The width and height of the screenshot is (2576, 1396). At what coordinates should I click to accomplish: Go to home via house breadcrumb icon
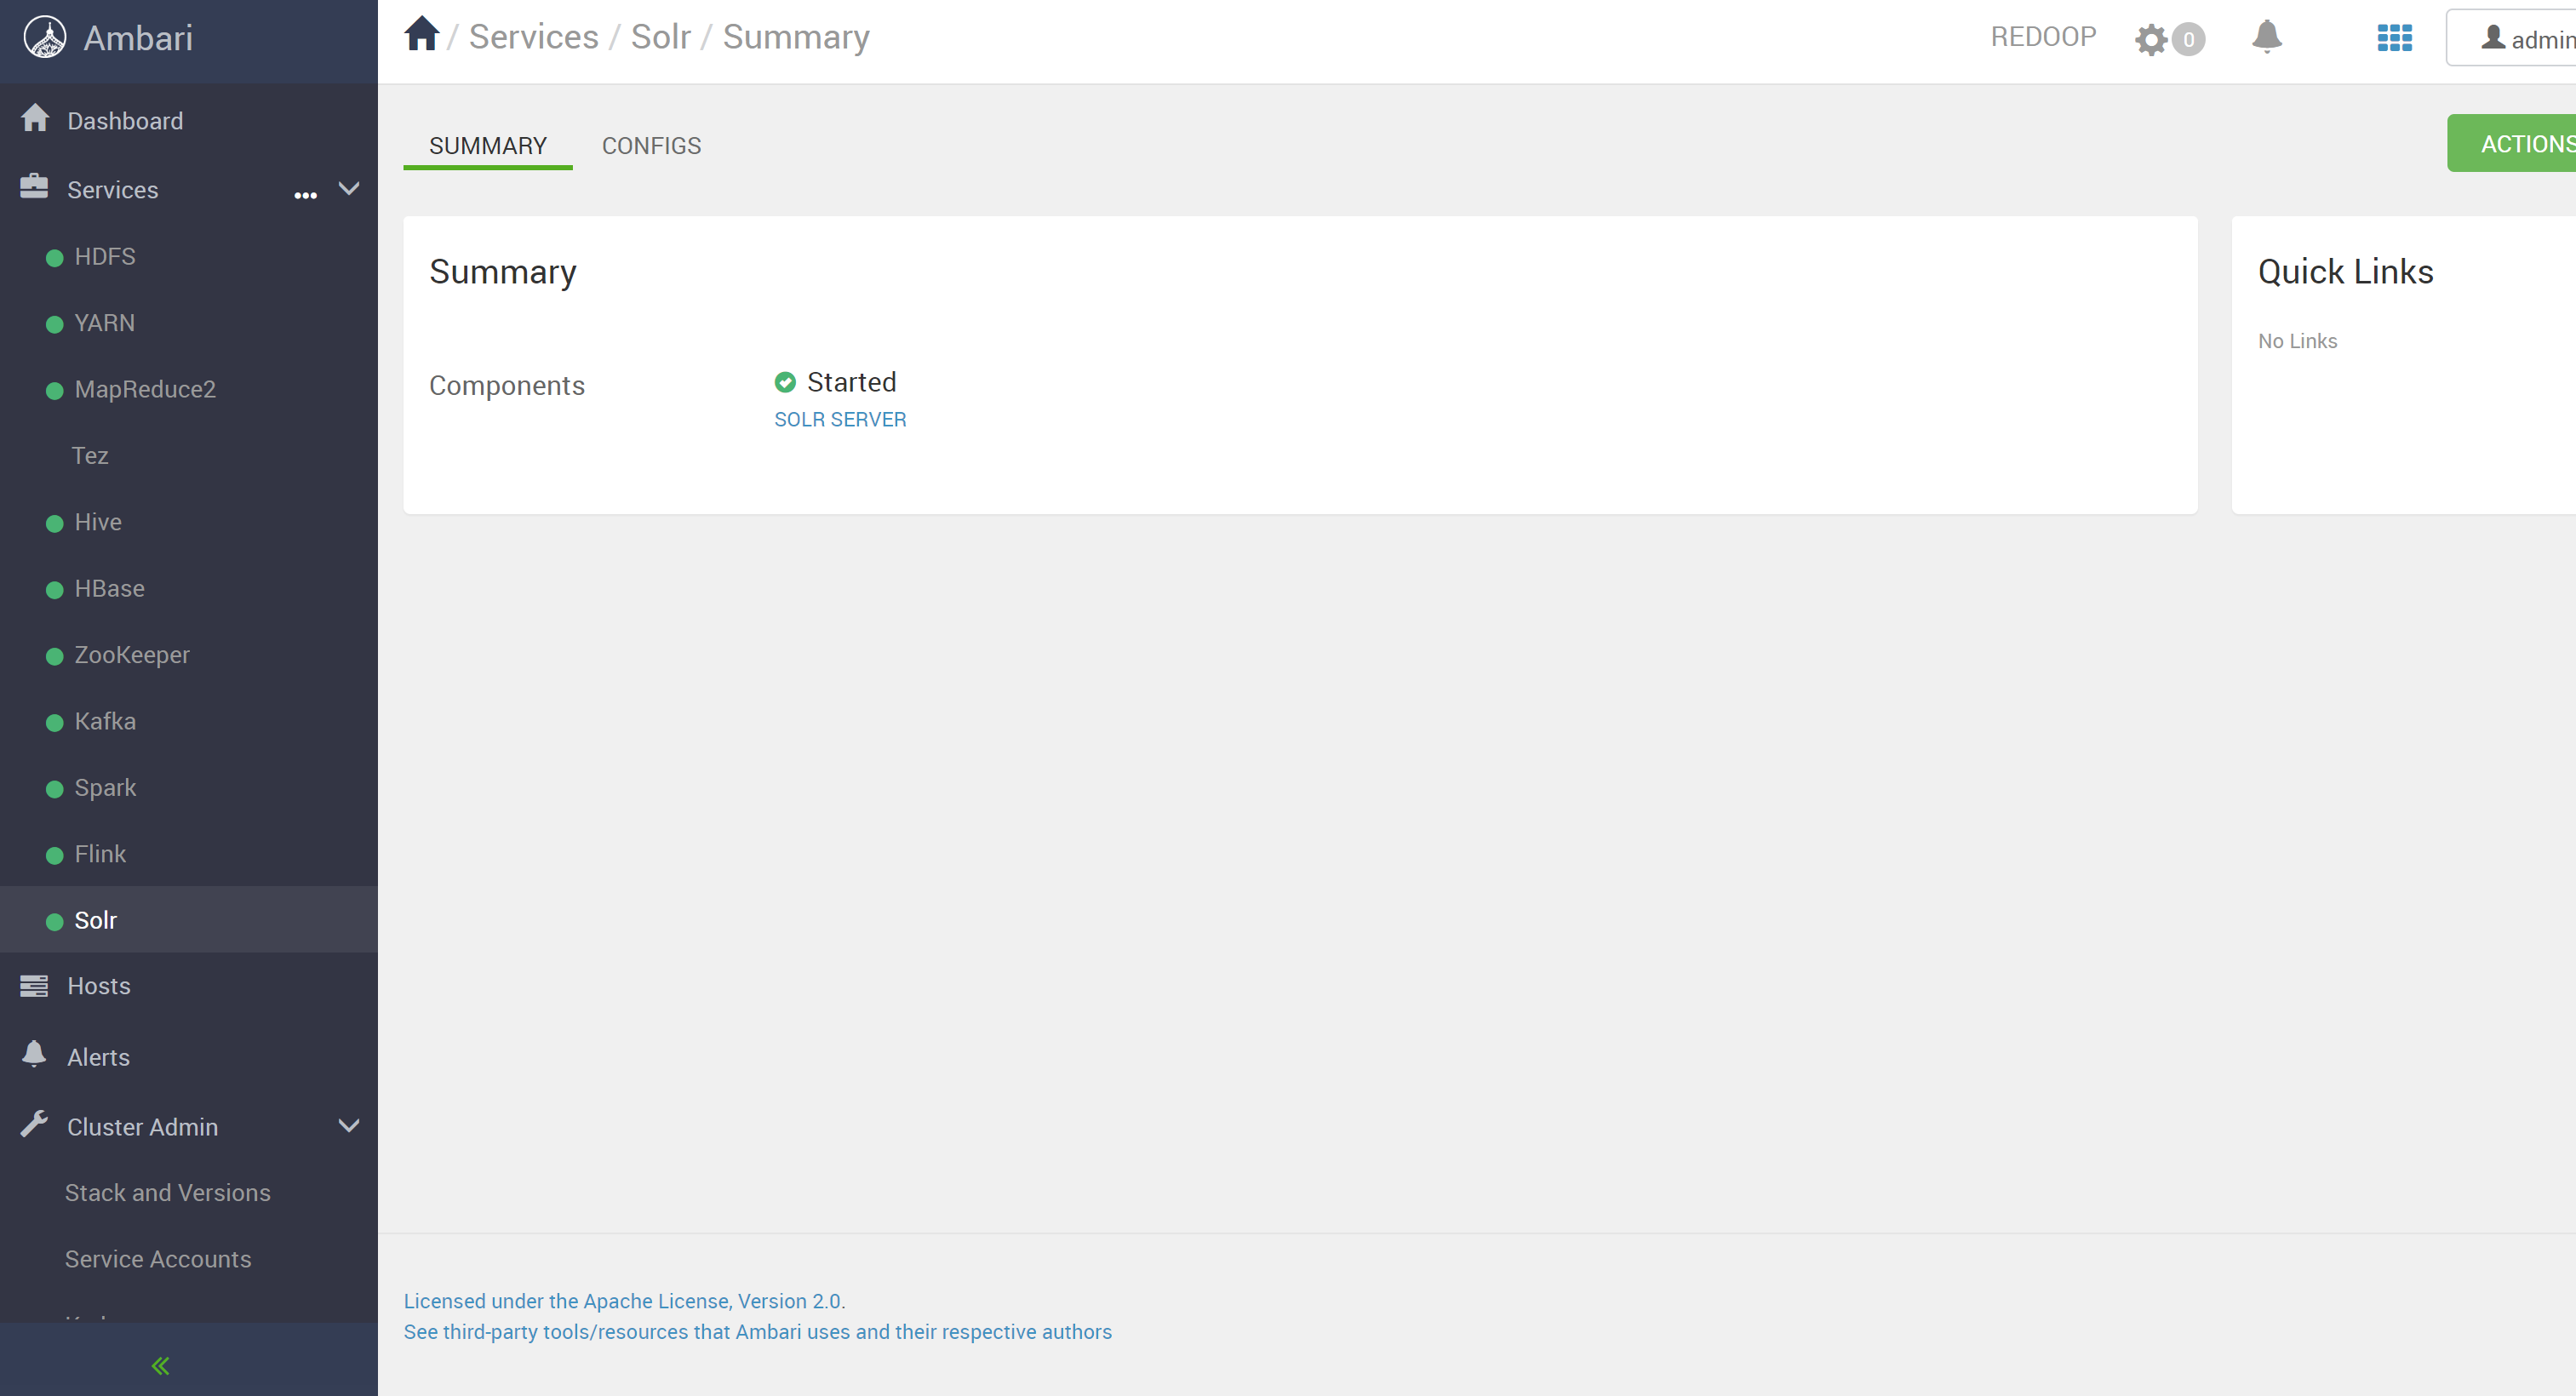pyautogui.click(x=421, y=35)
